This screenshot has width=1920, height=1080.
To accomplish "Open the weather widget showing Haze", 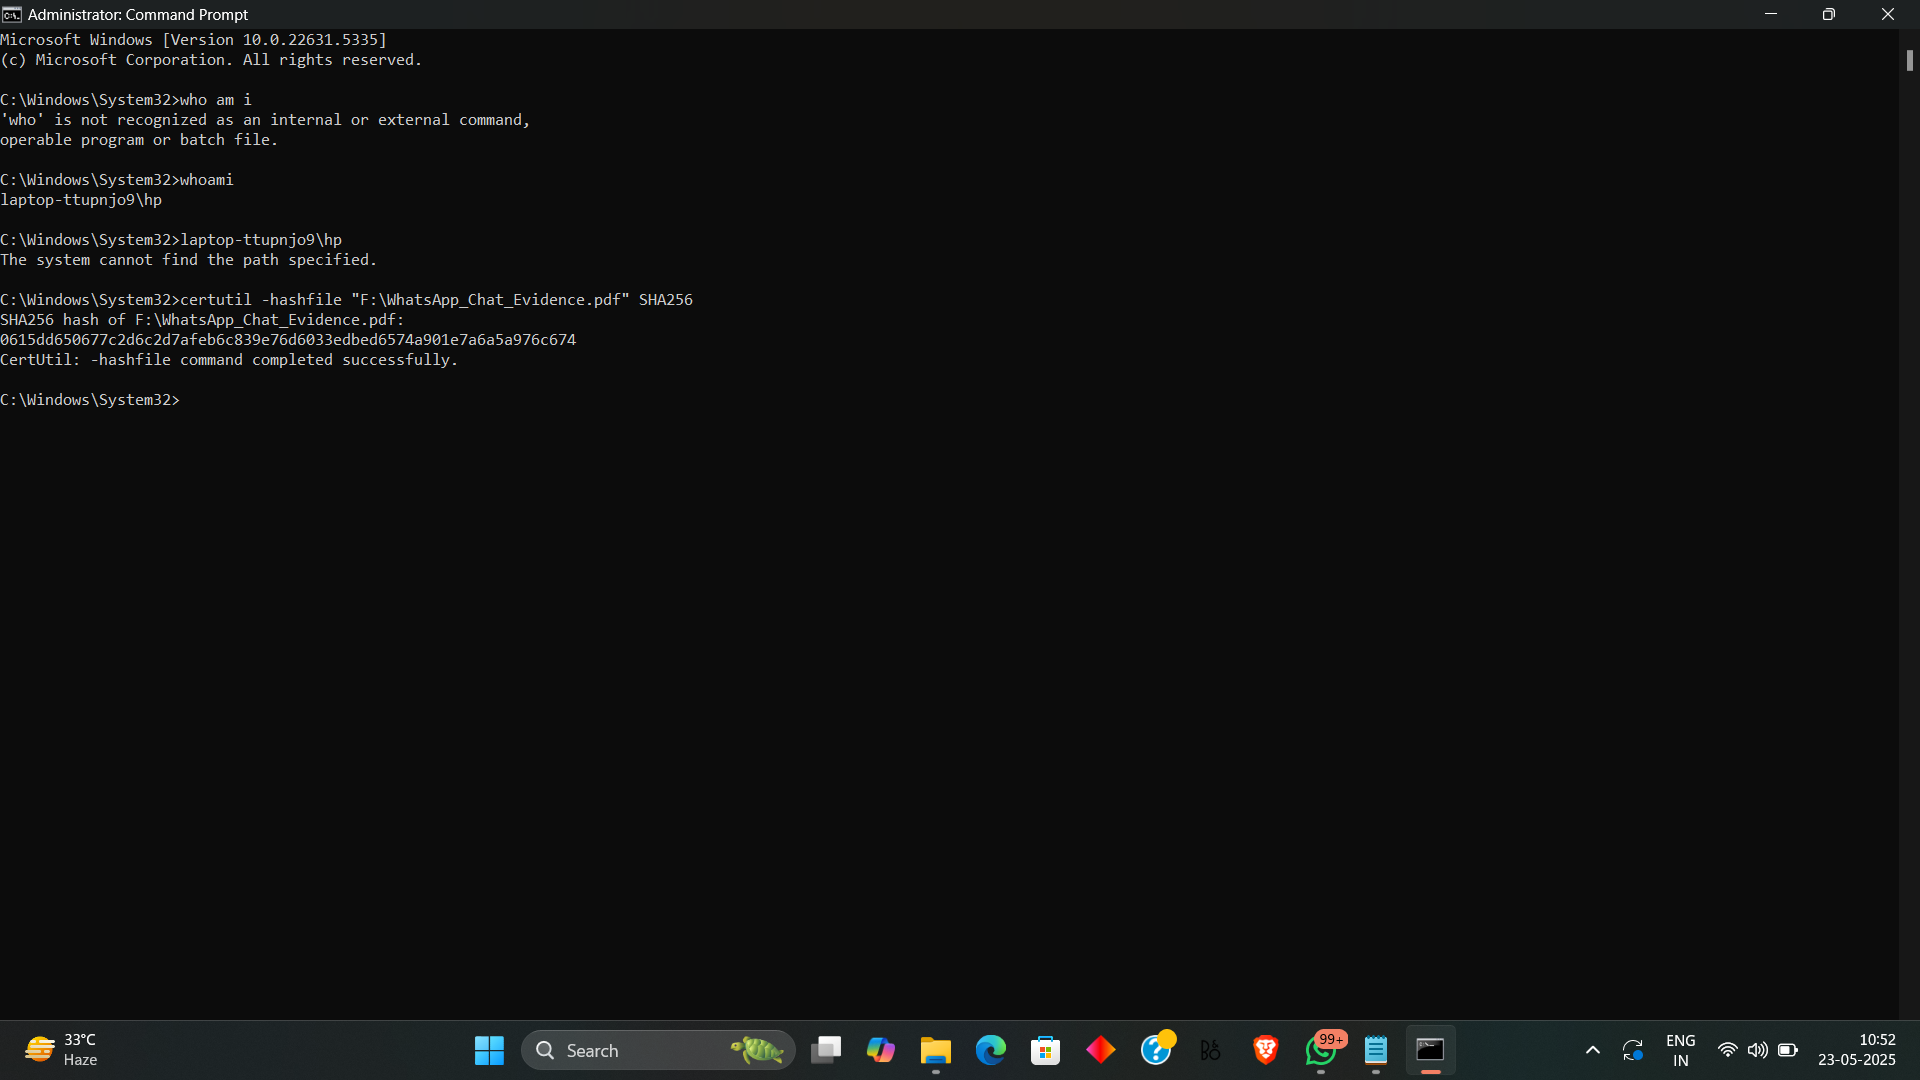I will click(x=62, y=1050).
